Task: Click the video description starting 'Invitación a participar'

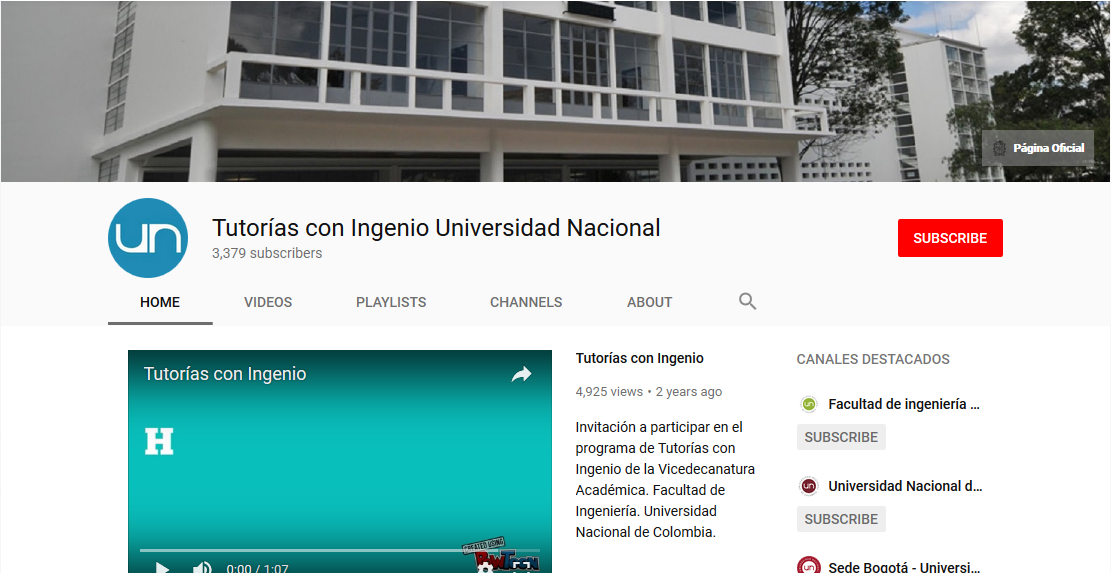Action: click(x=665, y=480)
